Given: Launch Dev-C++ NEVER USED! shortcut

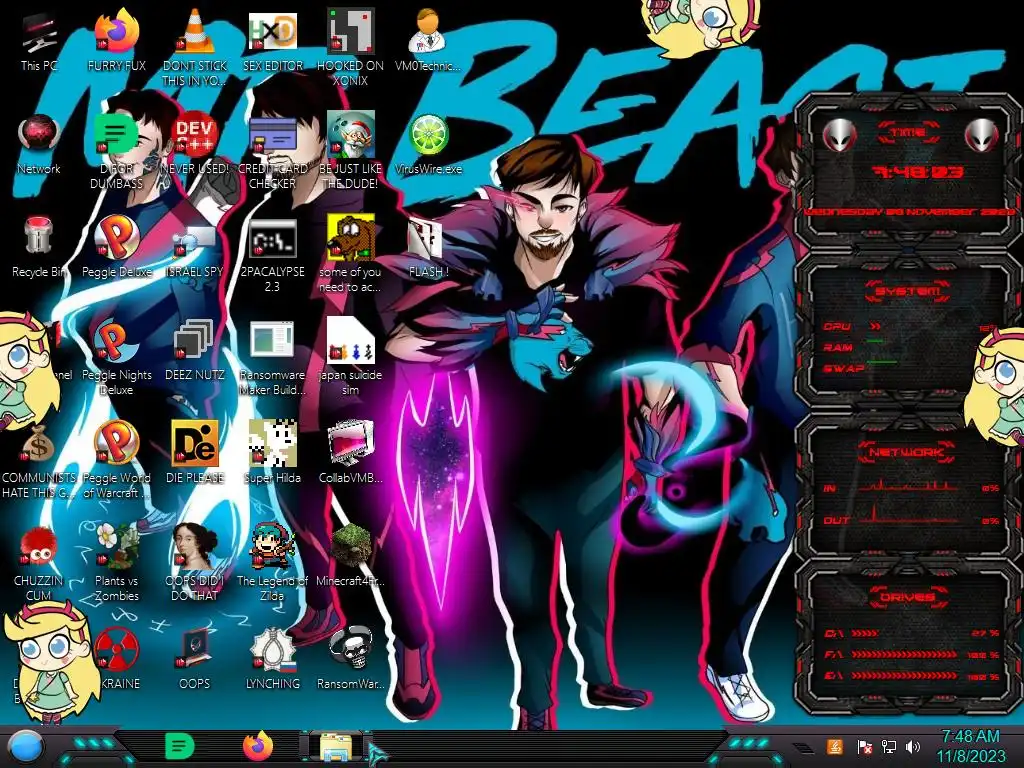Looking at the screenshot, I should (x=195, y=144).
